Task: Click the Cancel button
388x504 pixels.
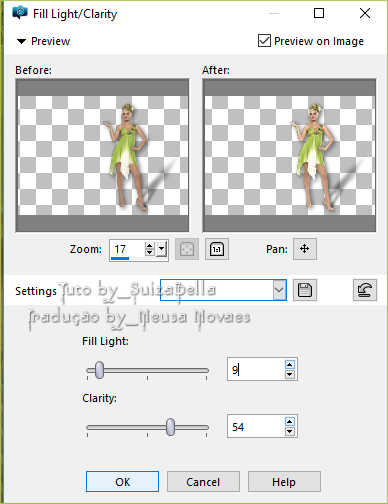Action: (x=203, y=482)
